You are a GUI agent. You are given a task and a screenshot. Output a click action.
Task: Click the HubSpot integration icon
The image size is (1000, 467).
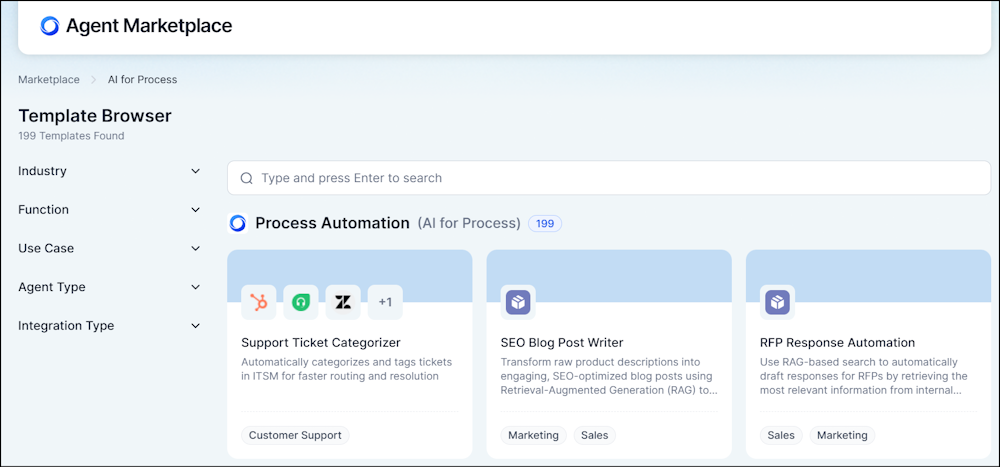[x=258, y=302]
